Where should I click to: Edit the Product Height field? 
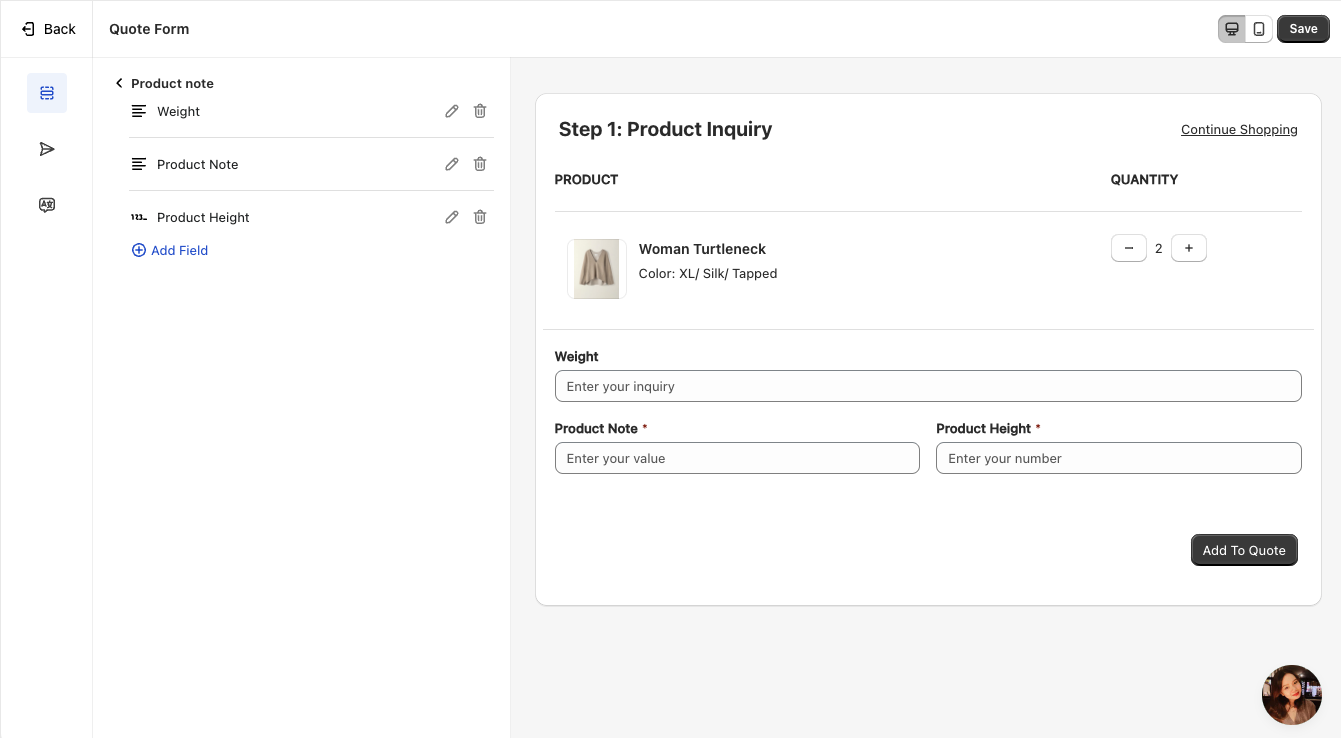point(452,217)
